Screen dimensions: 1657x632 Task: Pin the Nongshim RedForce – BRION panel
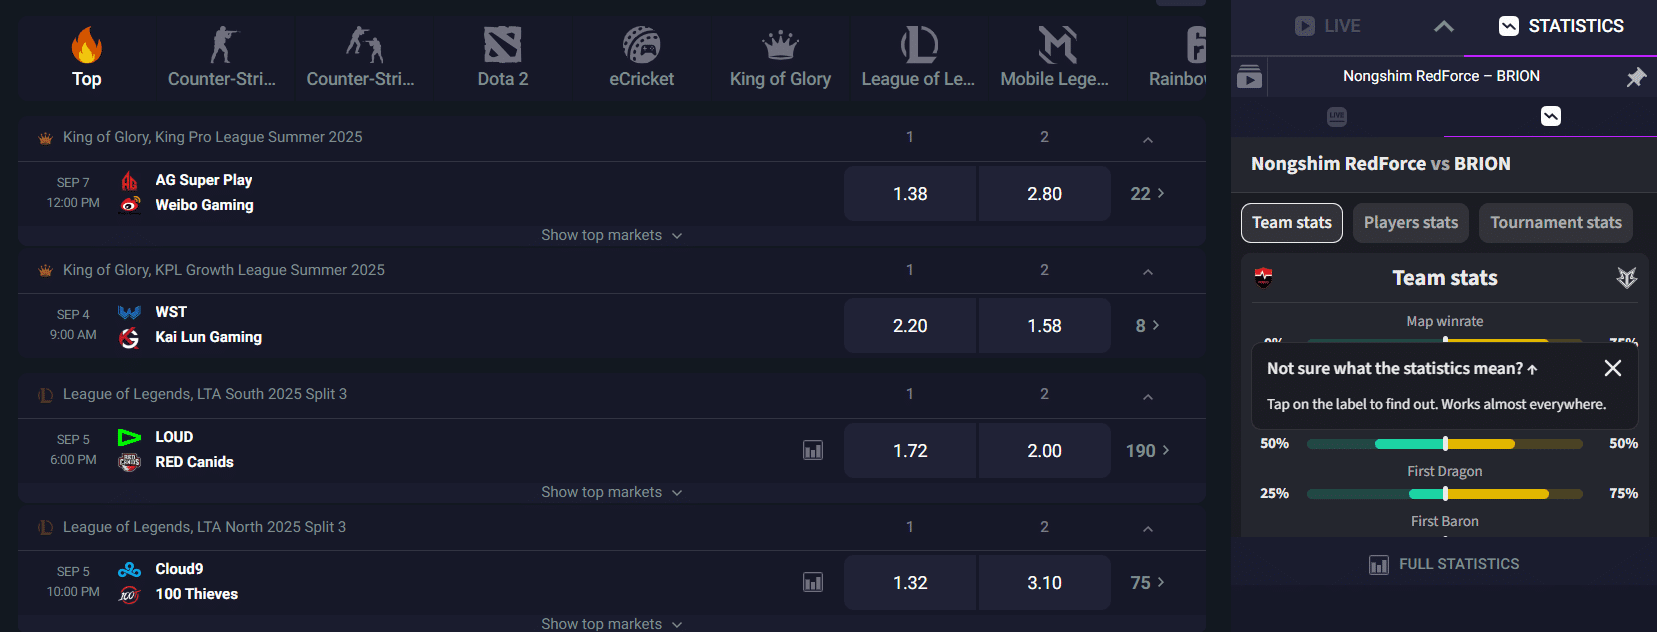click(1638, 75)
